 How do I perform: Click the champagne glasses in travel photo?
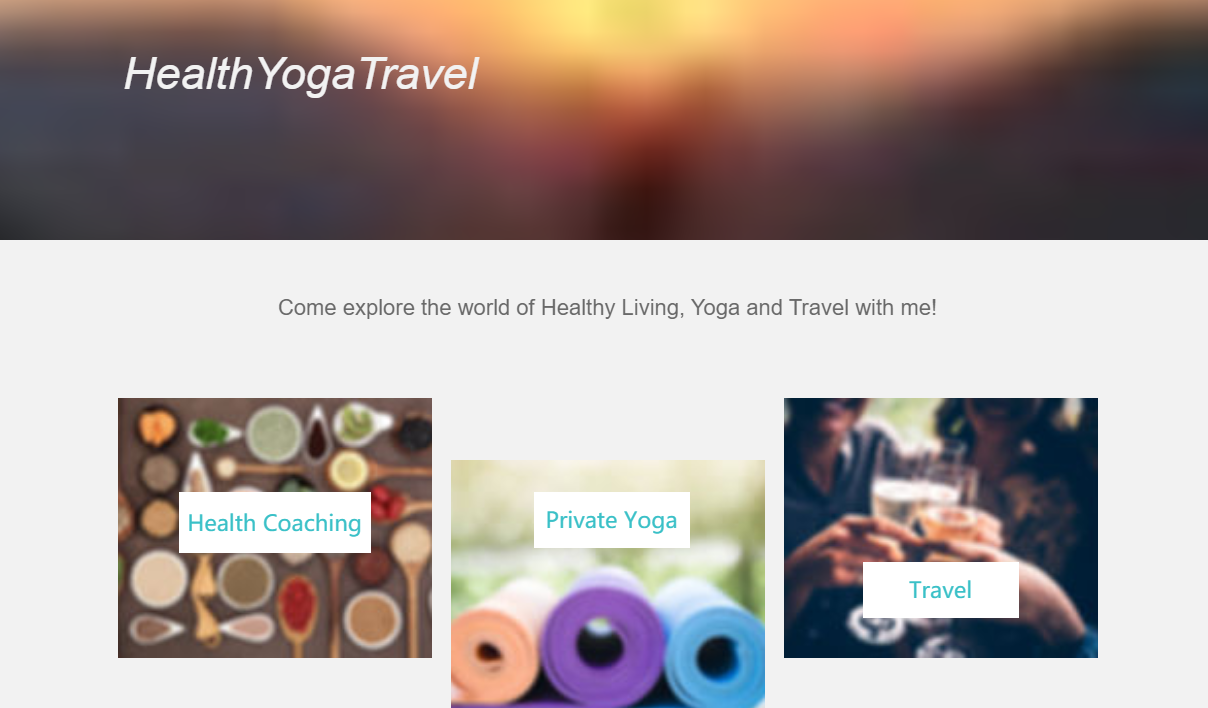coord(925,495)
